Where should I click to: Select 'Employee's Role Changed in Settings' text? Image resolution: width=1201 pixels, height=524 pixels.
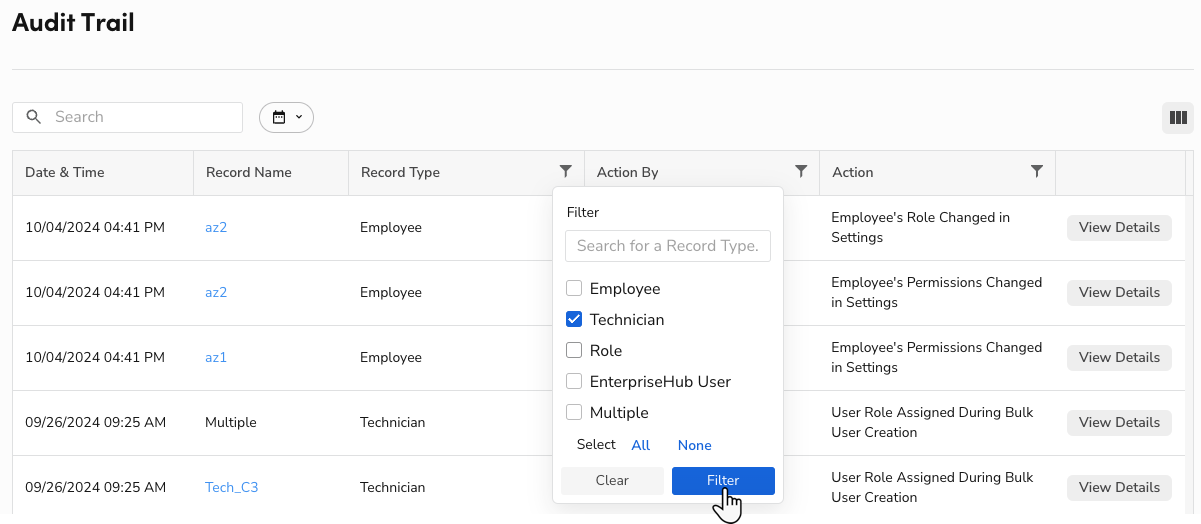(x=920, y=227)
